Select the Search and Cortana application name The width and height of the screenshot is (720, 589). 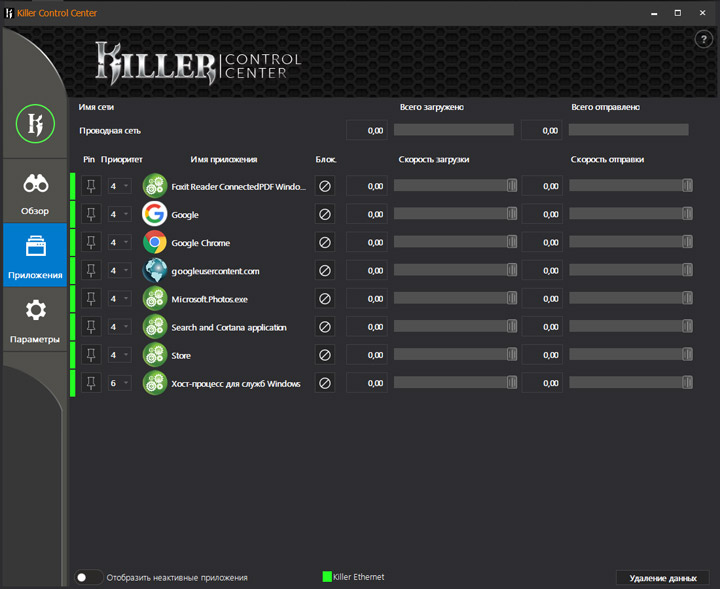click(x=229, y=327)
